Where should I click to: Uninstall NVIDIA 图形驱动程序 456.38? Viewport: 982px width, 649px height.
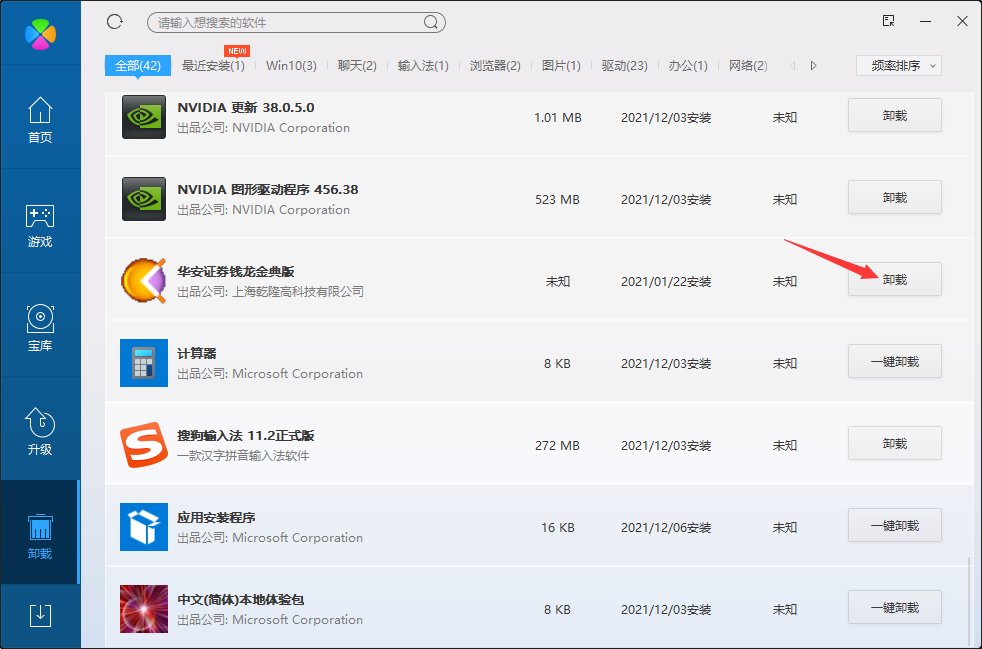(x=894, y=197)
